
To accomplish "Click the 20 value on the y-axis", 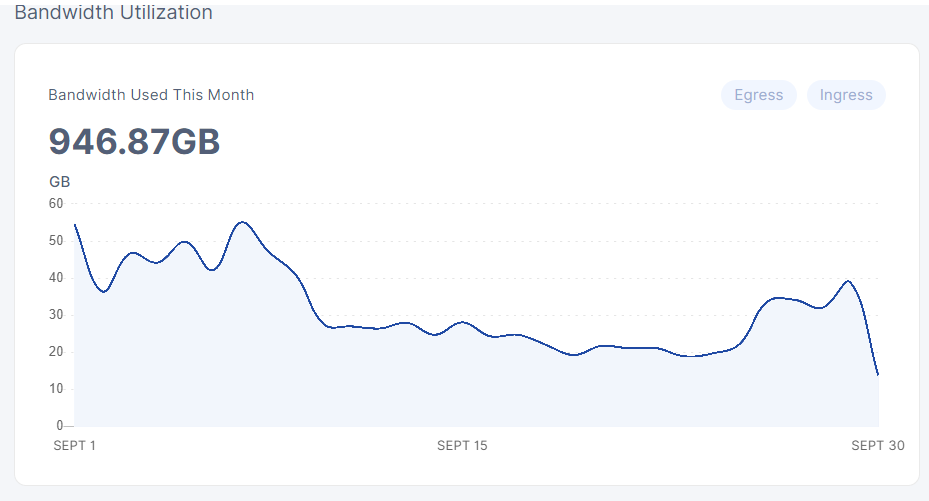I will point(55,351).
